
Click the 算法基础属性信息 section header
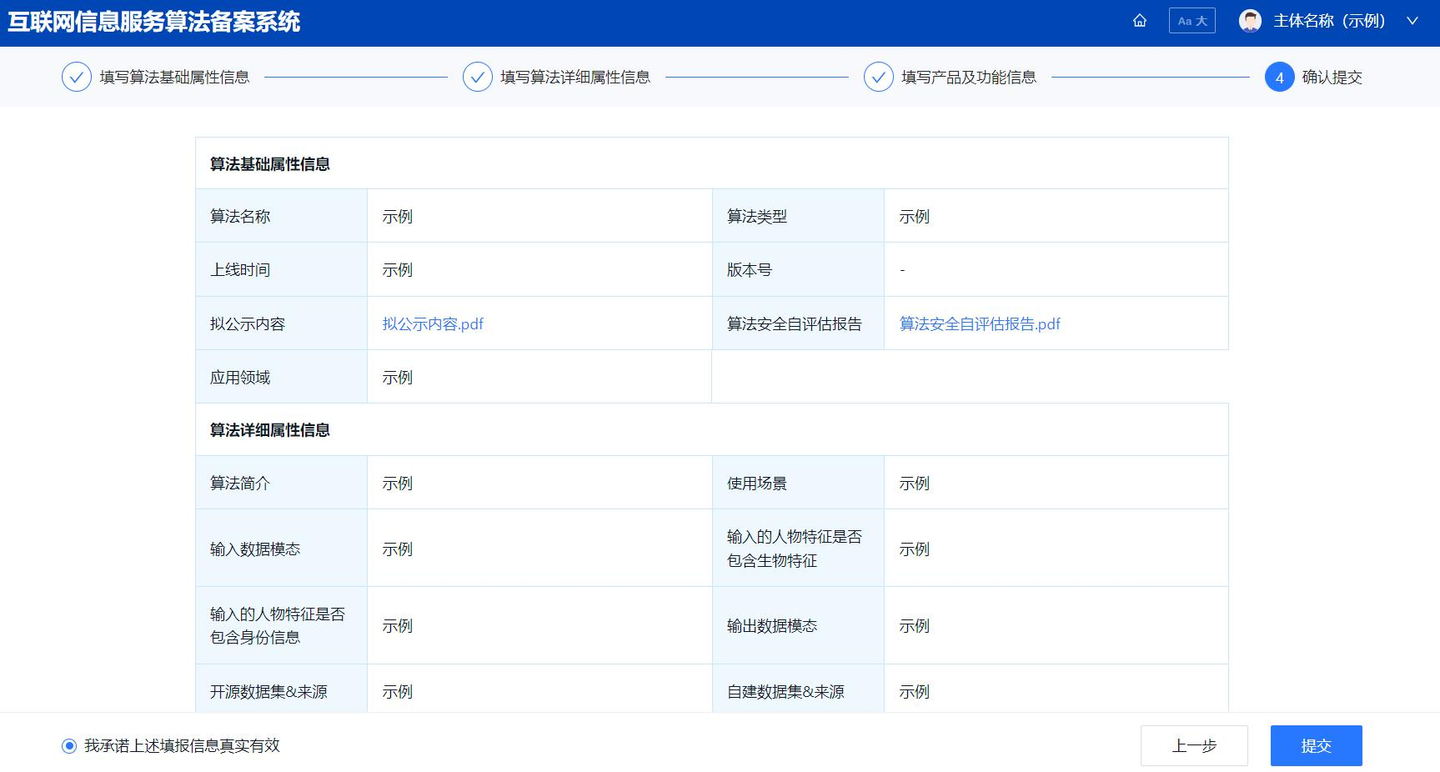pyautogui.click(x=270, y=164)
